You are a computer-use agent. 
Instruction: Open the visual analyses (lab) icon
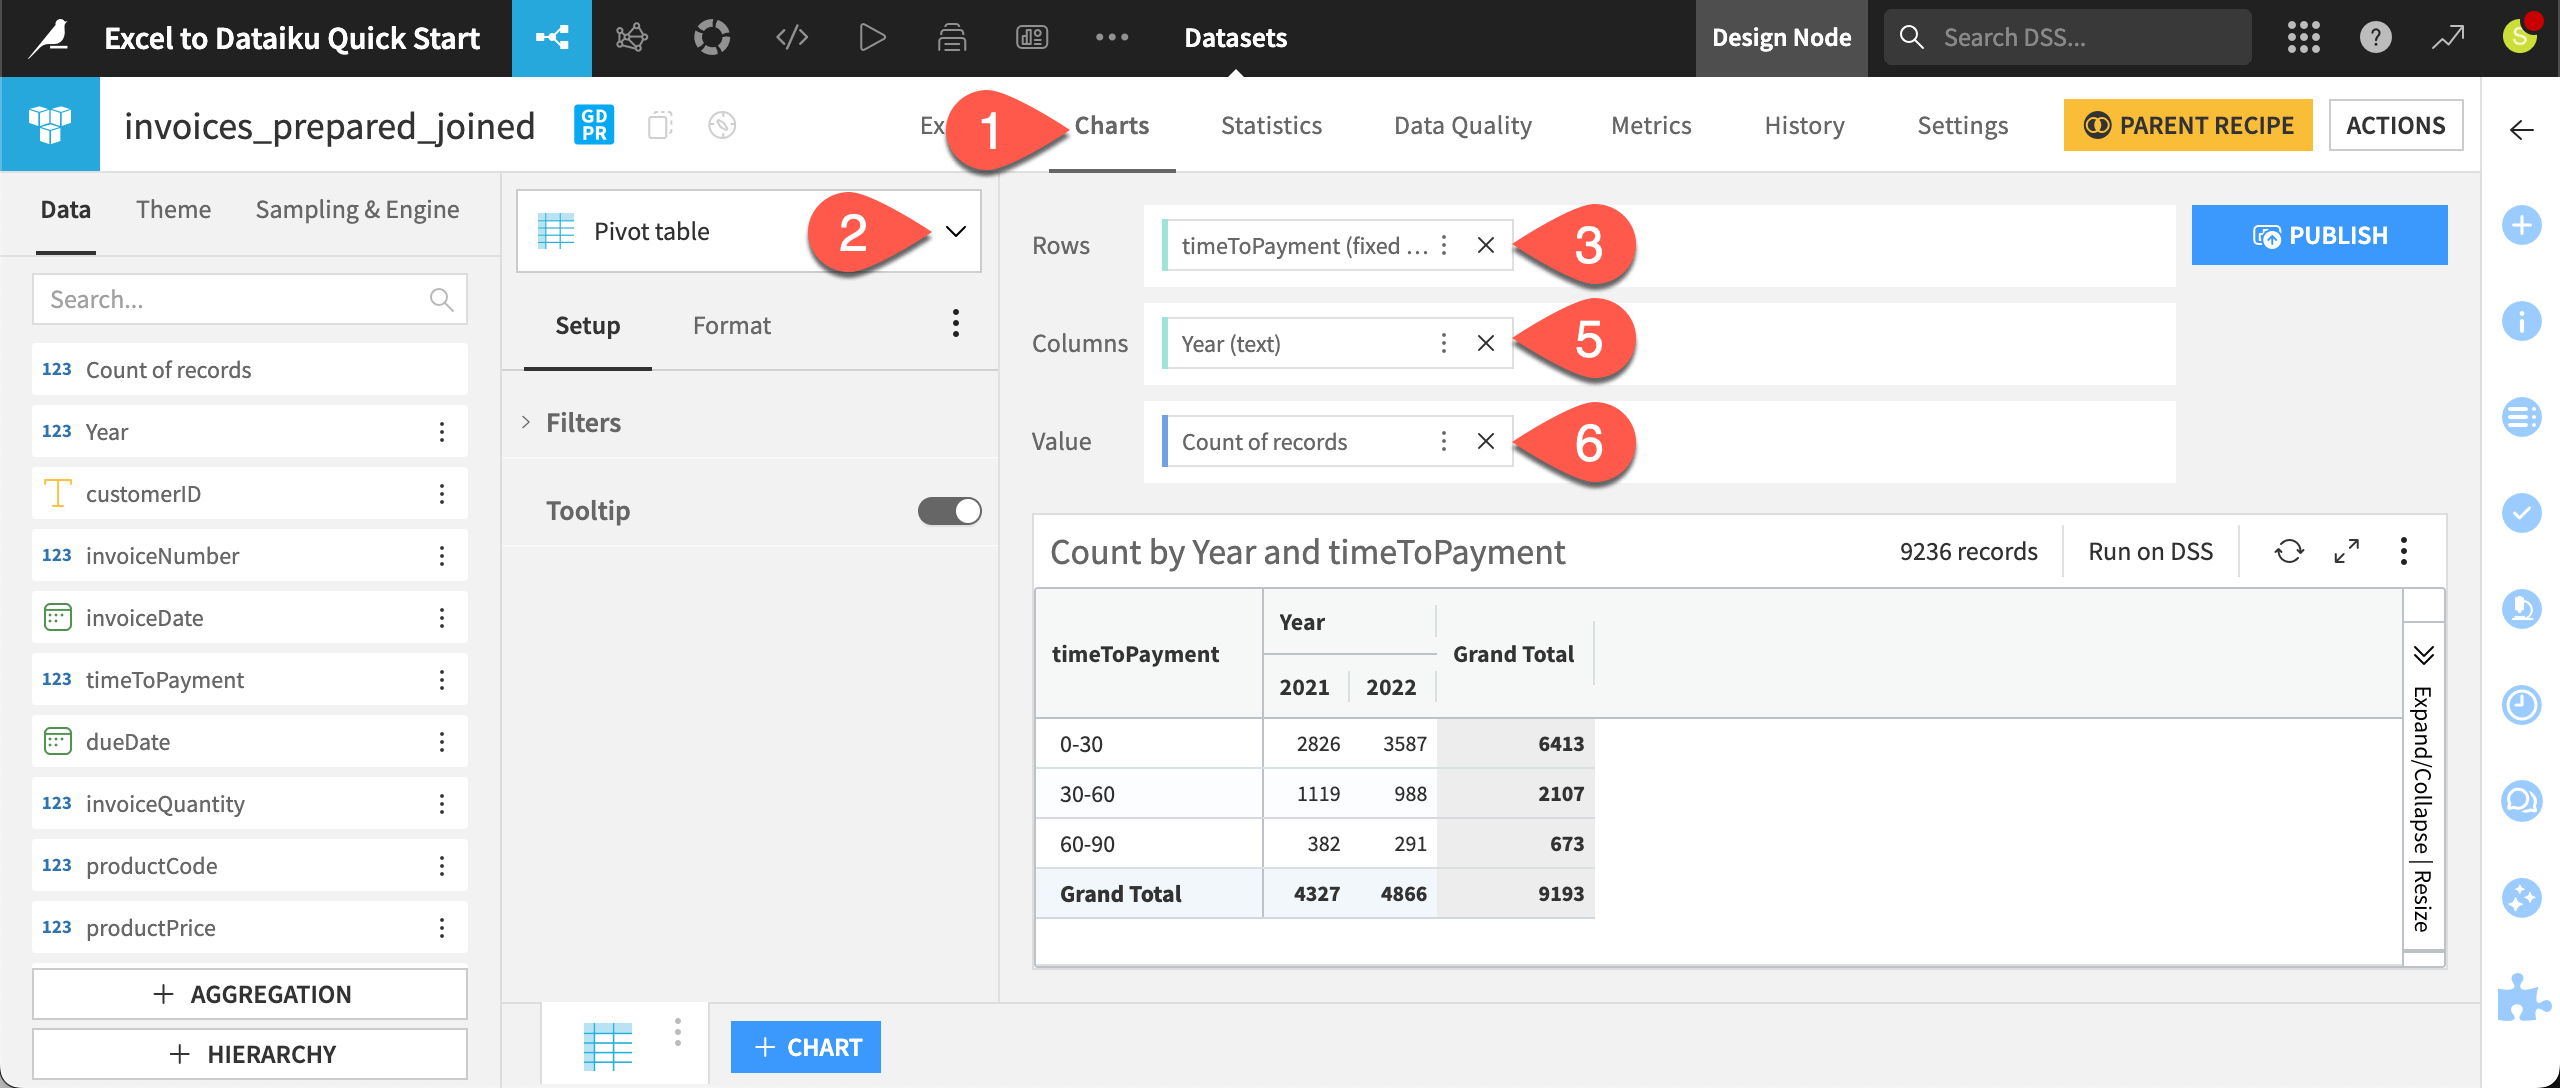(x=632, y=37)
